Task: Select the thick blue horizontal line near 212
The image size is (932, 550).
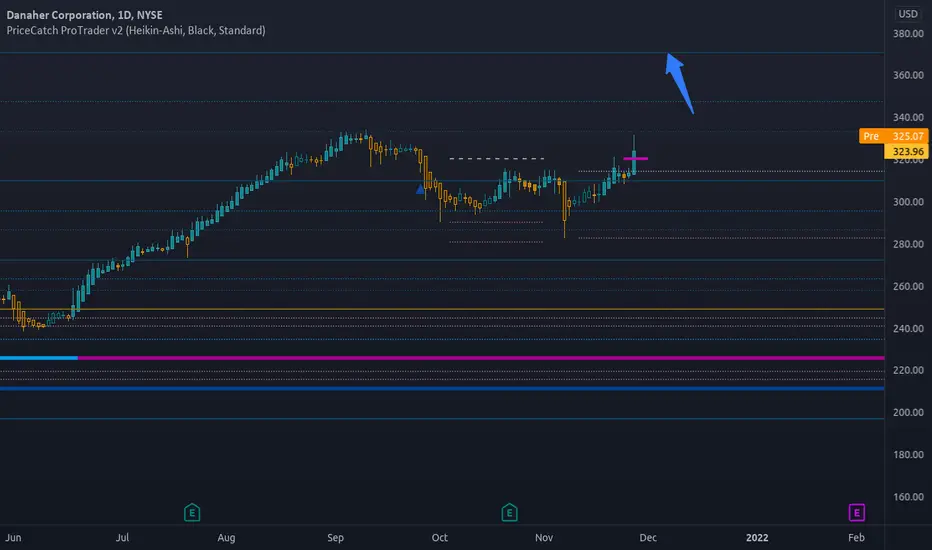Action: [x=442, y=388]
